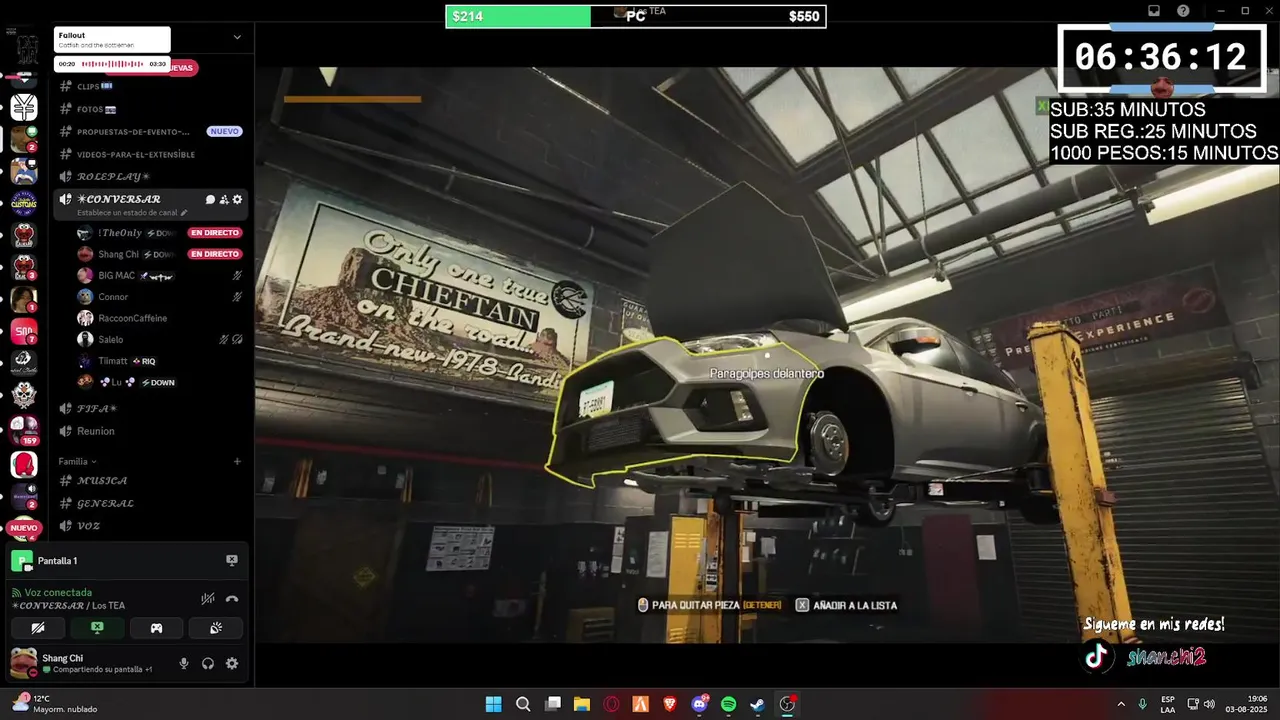
Task: Open Discord from the taskbar
Action: pos(699,704)
